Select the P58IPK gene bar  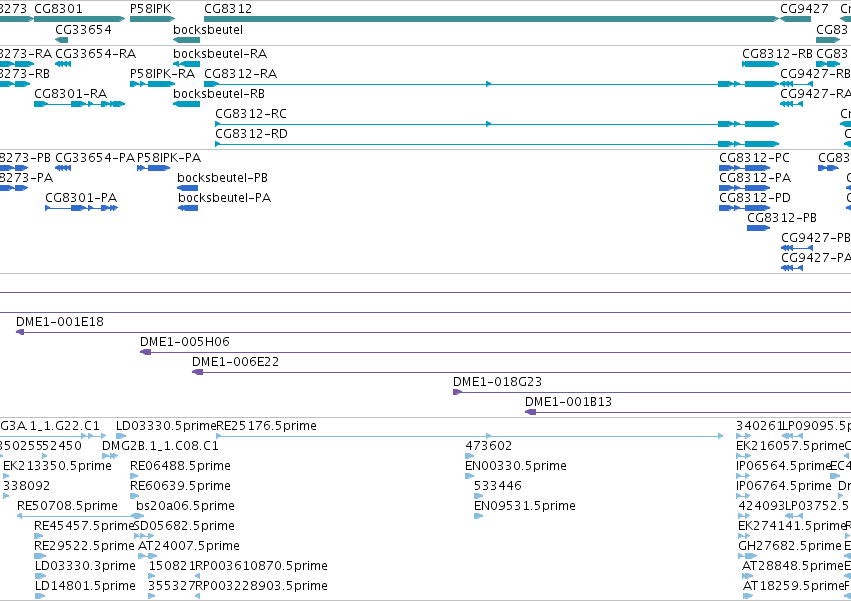coord(153,19)
